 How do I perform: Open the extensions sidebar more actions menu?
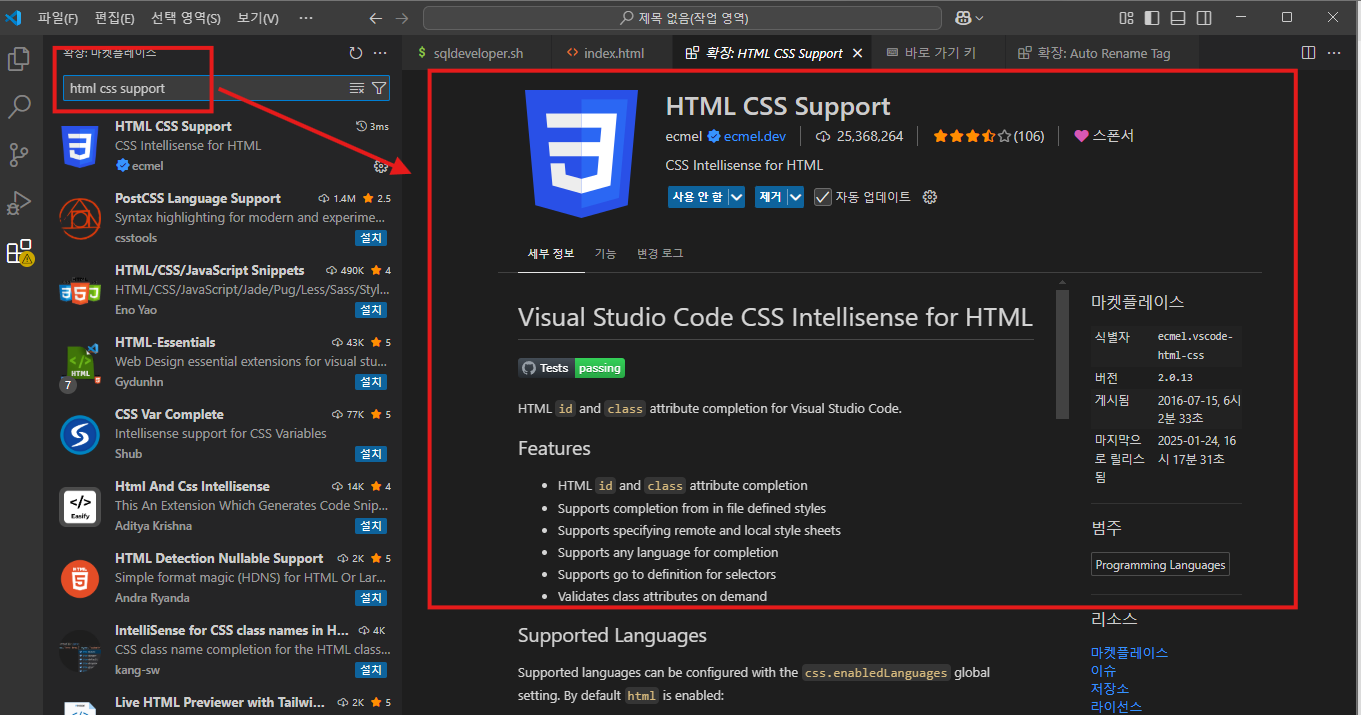(380, 53)
